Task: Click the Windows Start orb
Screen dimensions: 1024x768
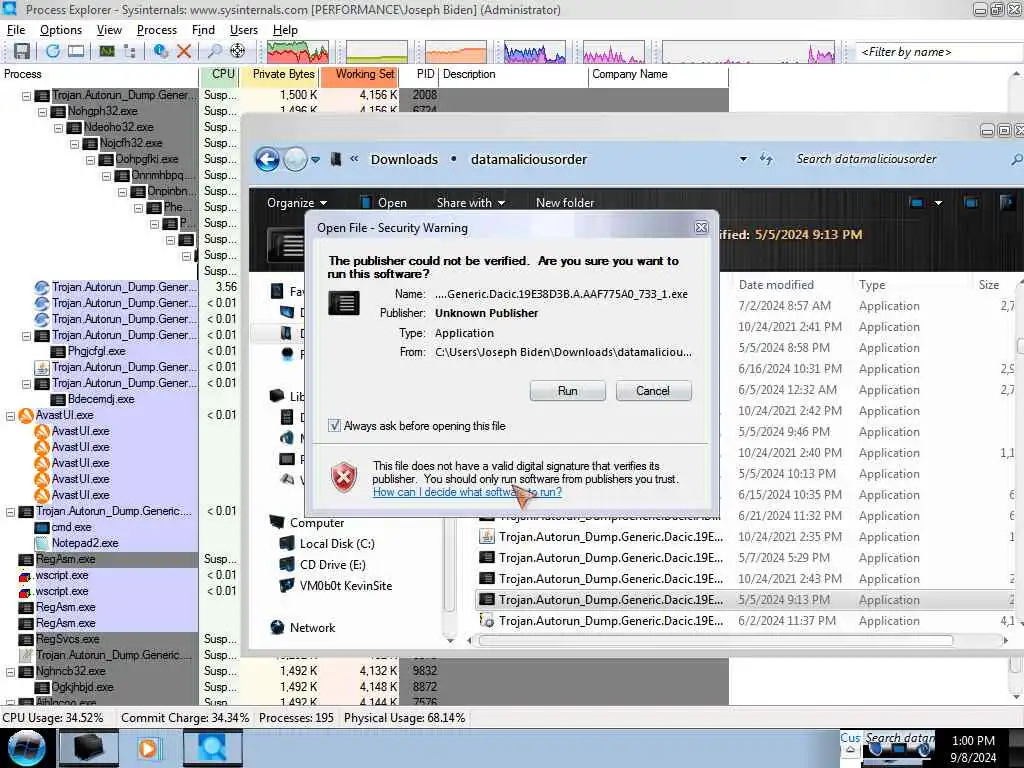Action: coord(26,748)
